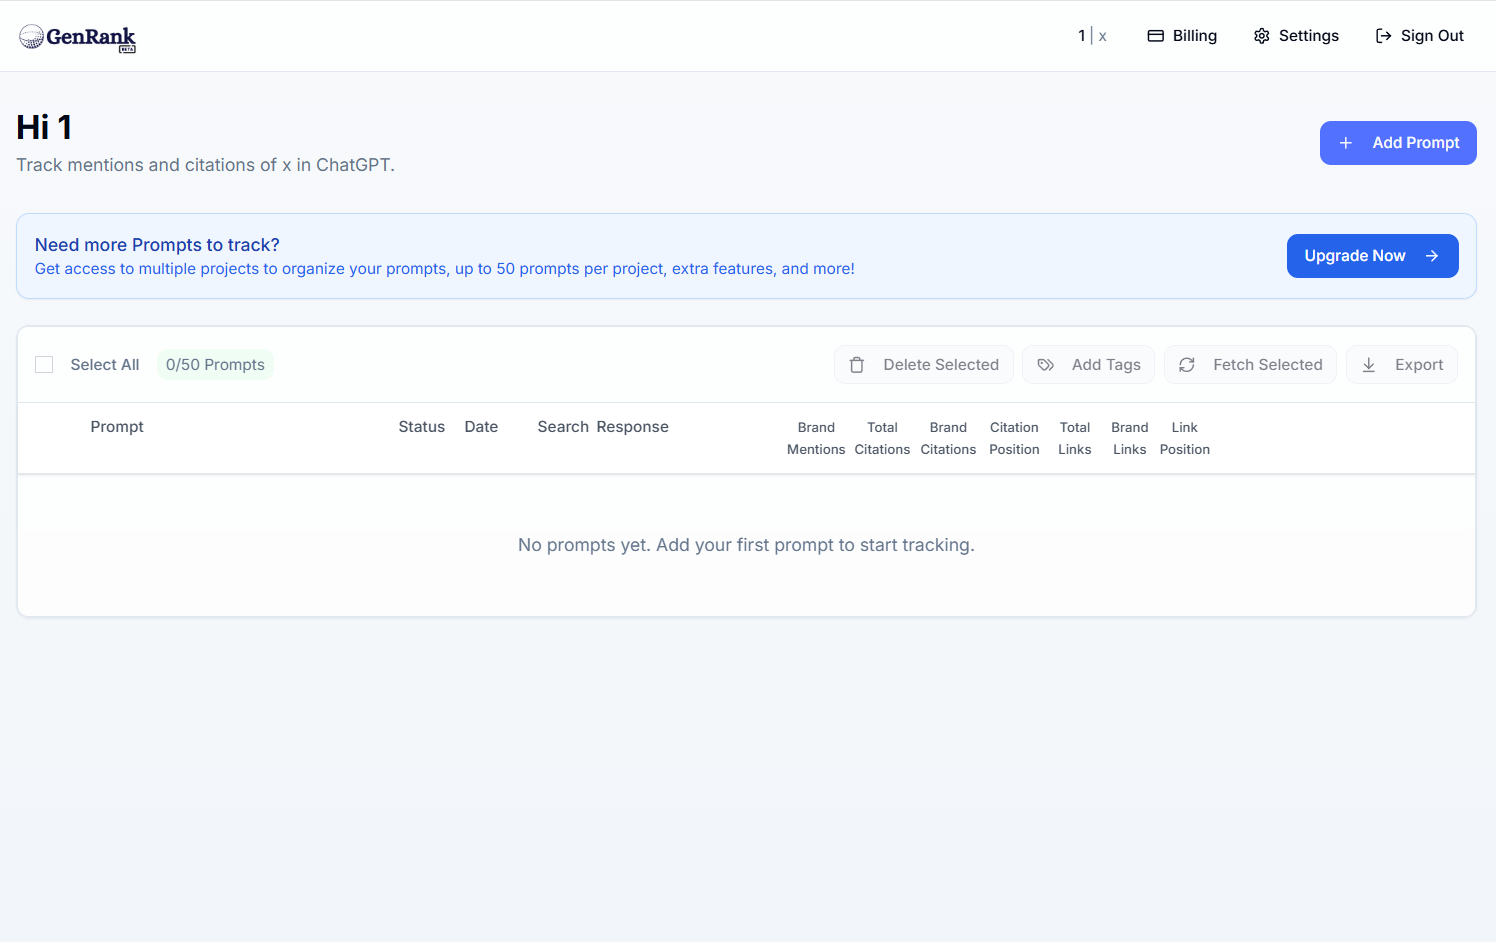This screenshot has height=942, width=1496.
Task: Click the Sign Out link text
Action: click(1431, 36)
